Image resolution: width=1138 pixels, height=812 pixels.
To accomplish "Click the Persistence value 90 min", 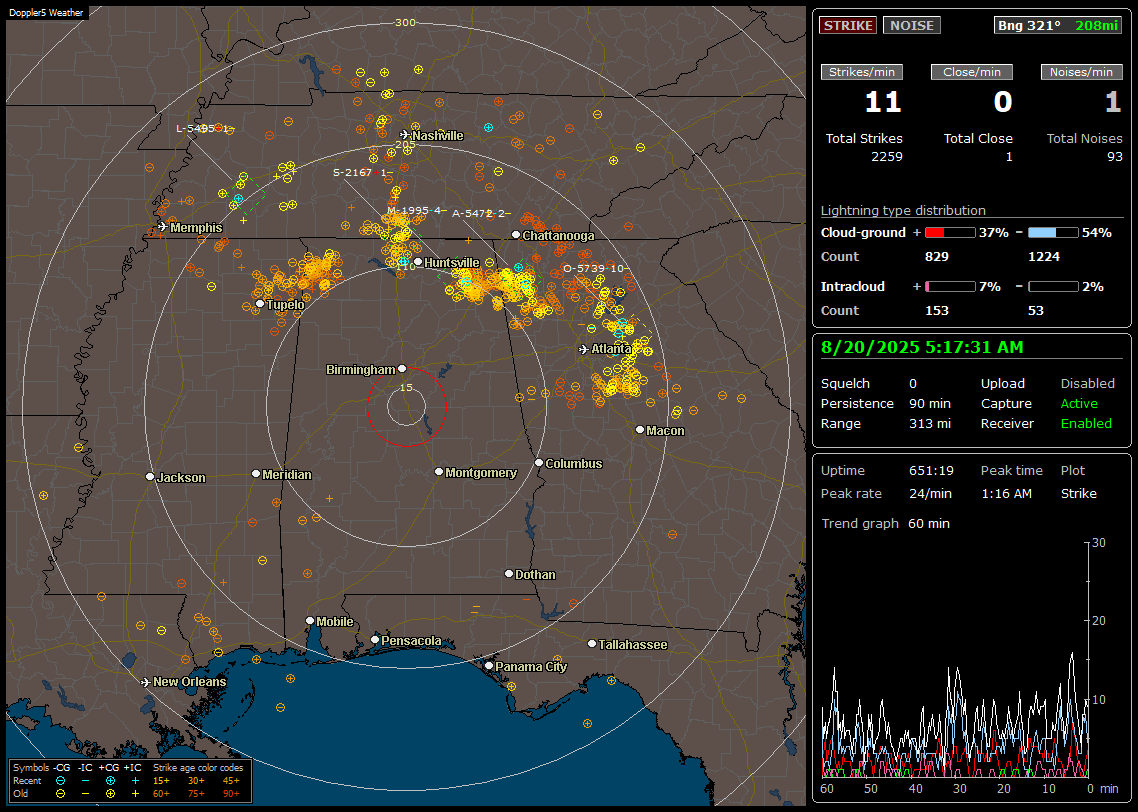I will 930,403.
